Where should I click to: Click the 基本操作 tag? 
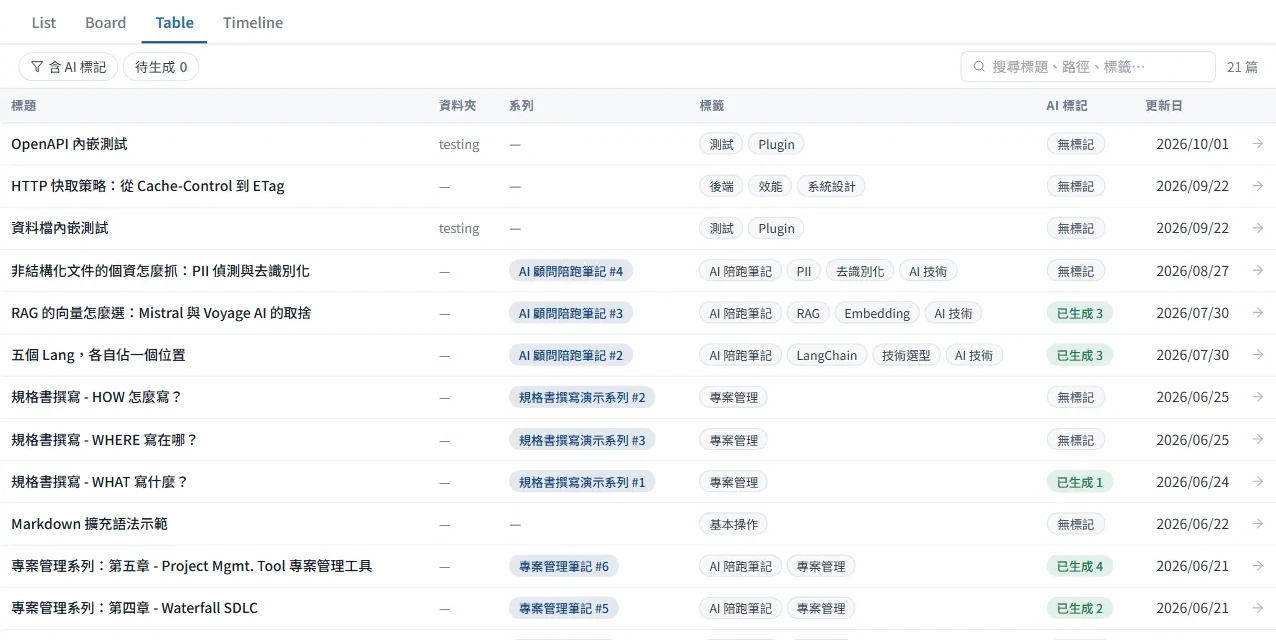[733, 524]
